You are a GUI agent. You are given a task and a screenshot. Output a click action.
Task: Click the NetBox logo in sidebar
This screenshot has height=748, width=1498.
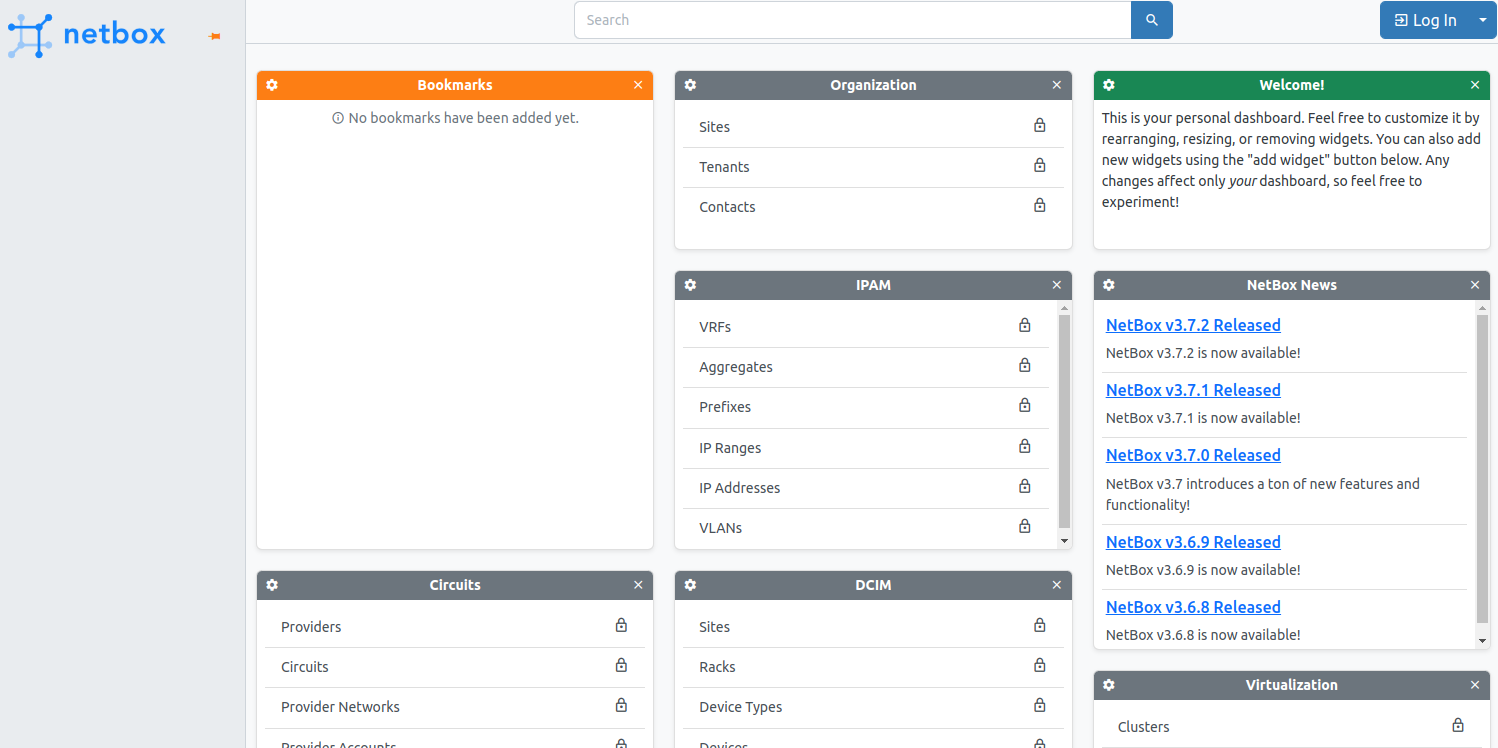point(87,34)
